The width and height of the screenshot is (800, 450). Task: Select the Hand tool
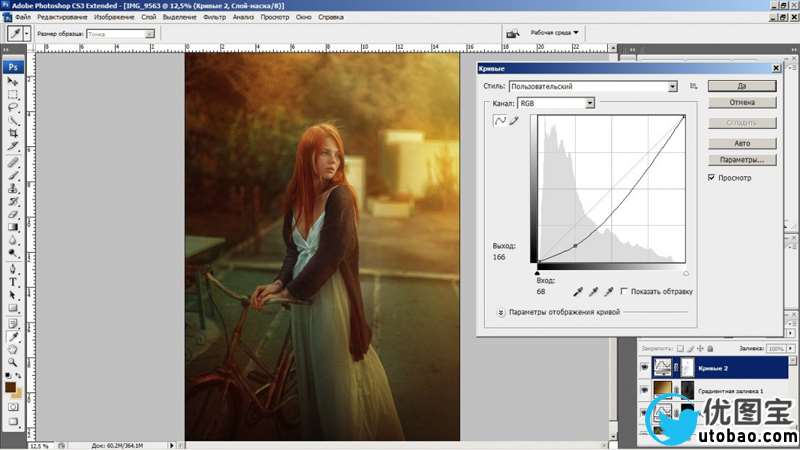tap(13, 349)
